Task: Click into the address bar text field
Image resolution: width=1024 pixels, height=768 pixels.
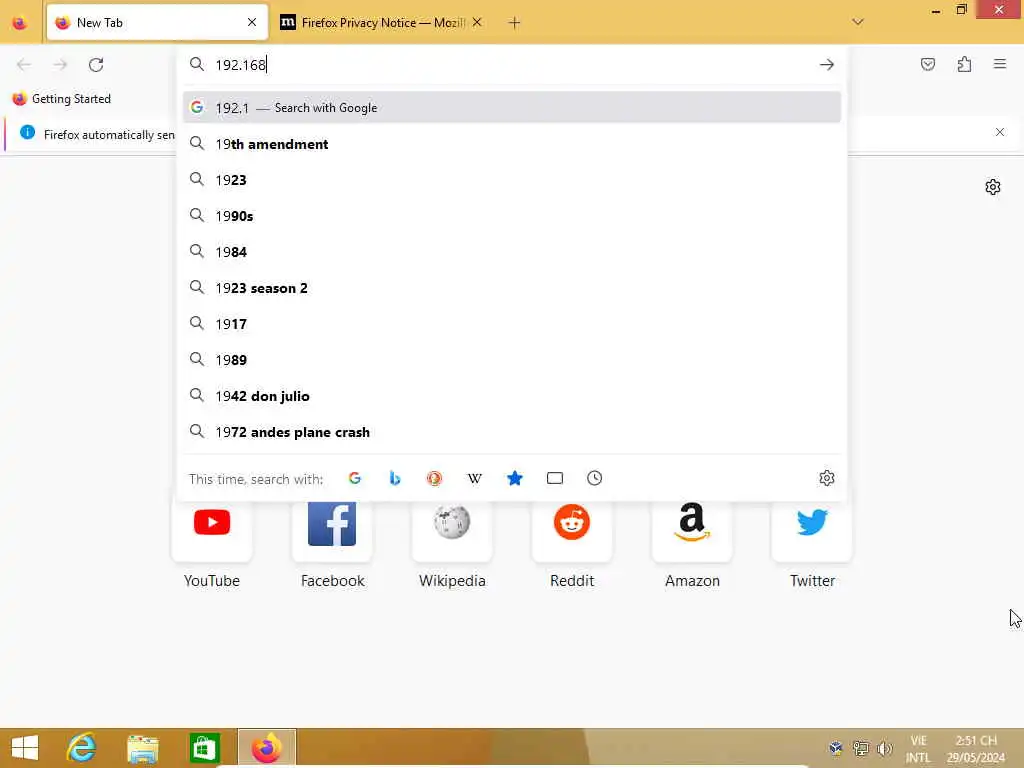Action: [x=513, y=65]
